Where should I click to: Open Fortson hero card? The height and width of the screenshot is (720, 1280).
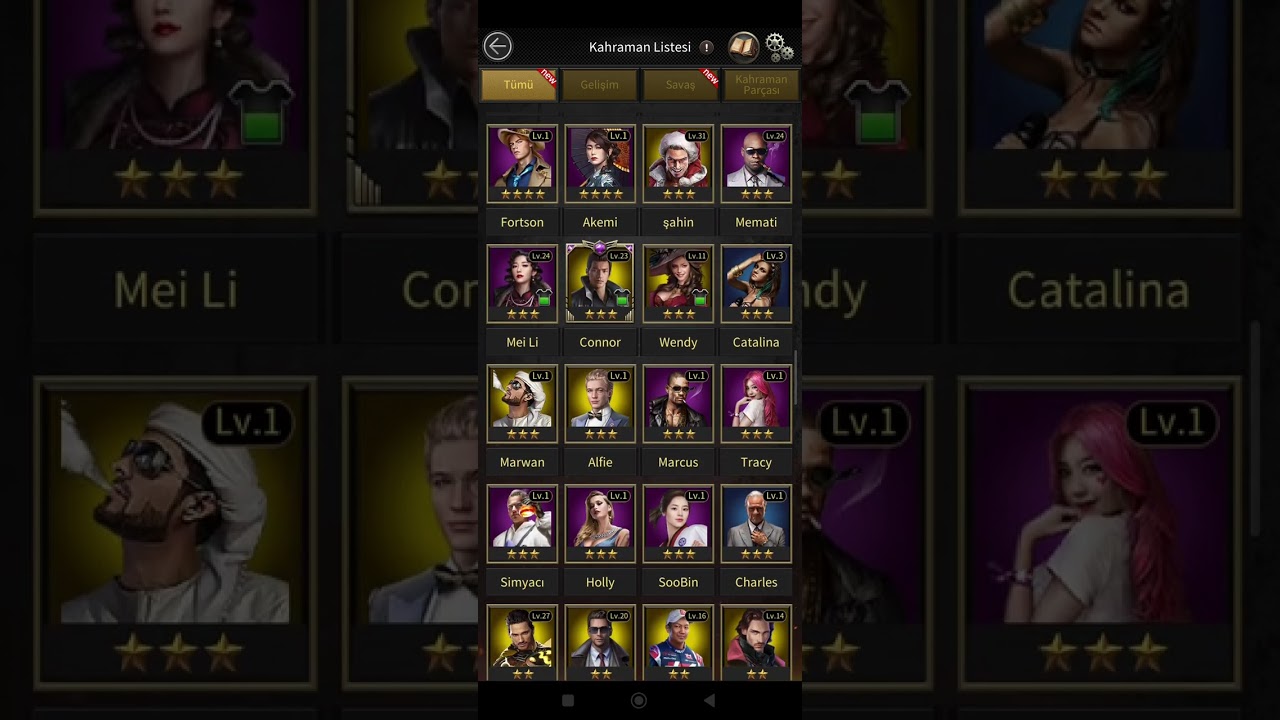pyautogui.click(x=522, y=164)
